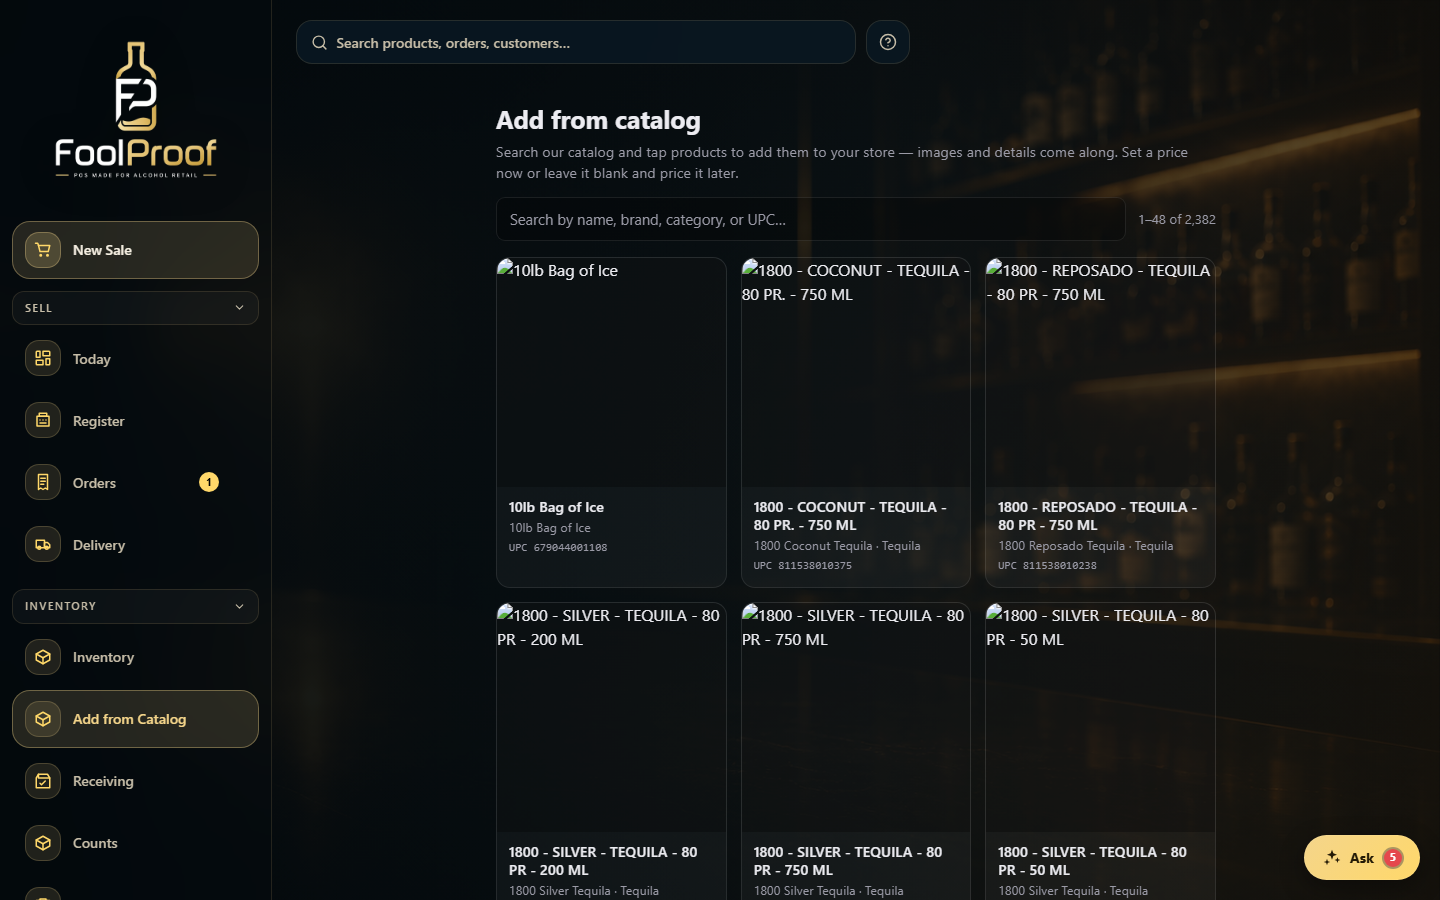Start a New Sale
Image resolution: width=1440 pixels, height=900 pixels.
(135, 250)
